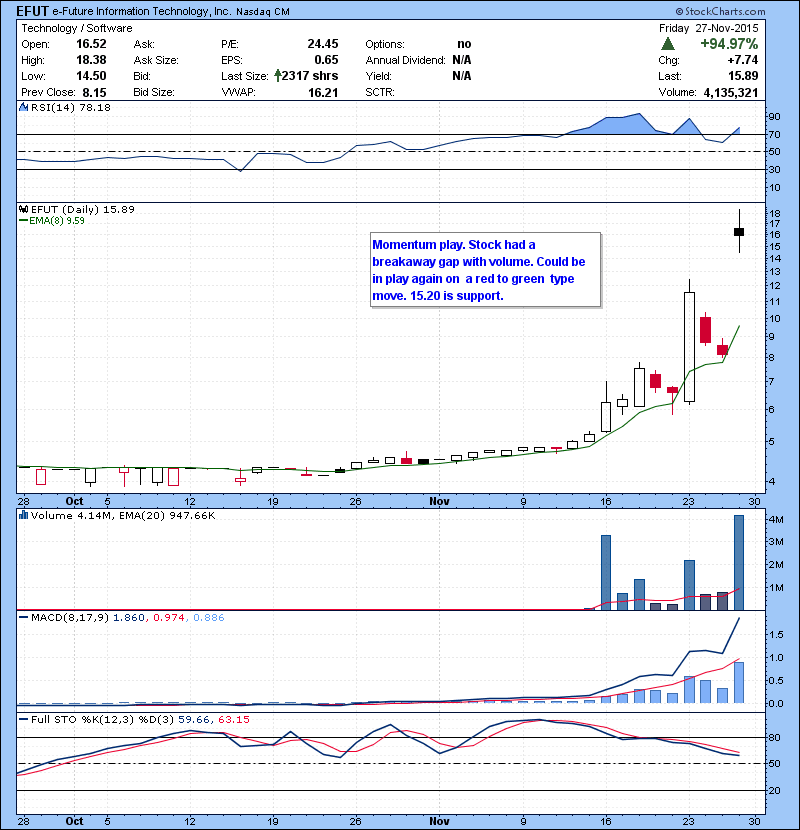Click the Options value "no"
800x830 pixels.
coord(464,44)
